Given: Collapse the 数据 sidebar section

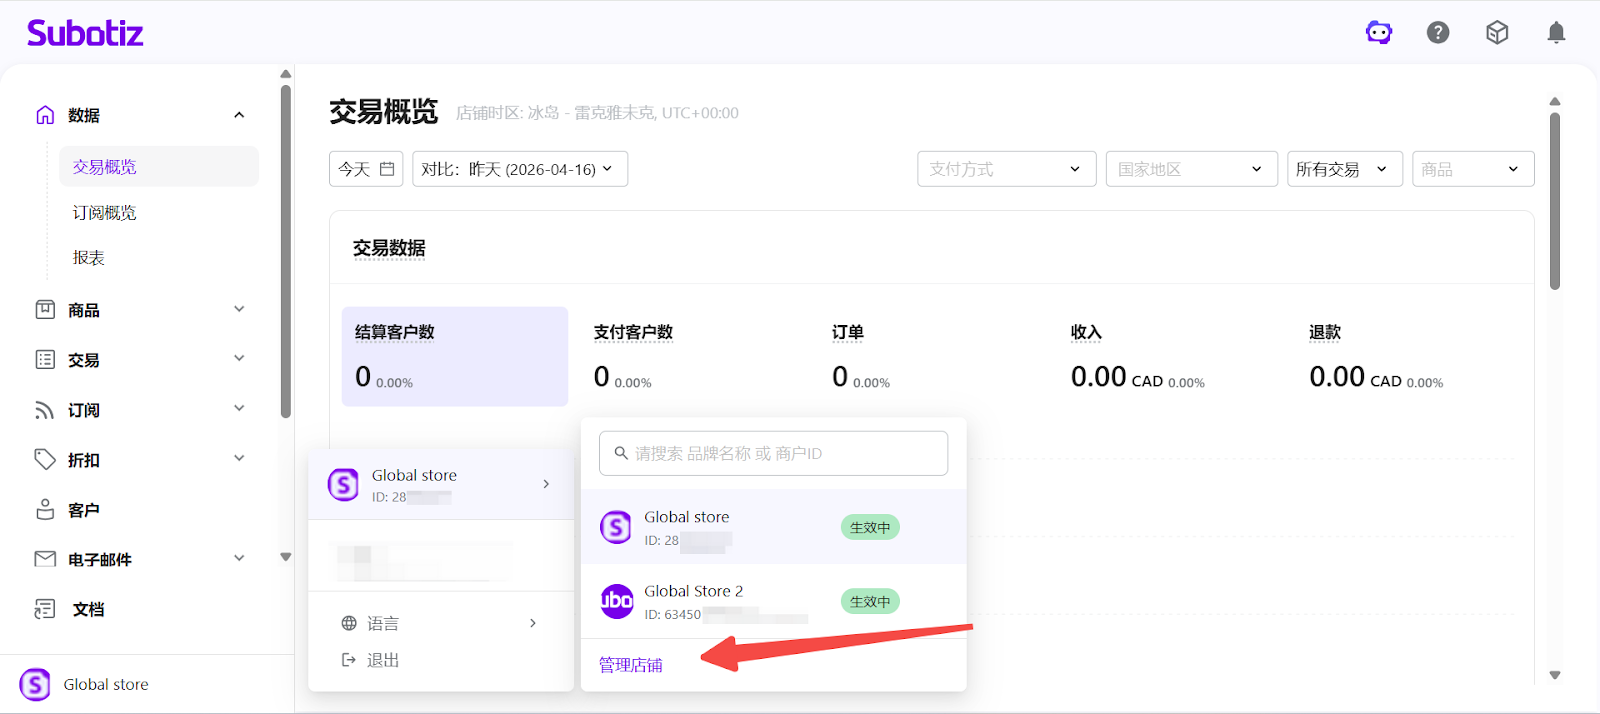Looking at the screenshot, I should [239, 115].
